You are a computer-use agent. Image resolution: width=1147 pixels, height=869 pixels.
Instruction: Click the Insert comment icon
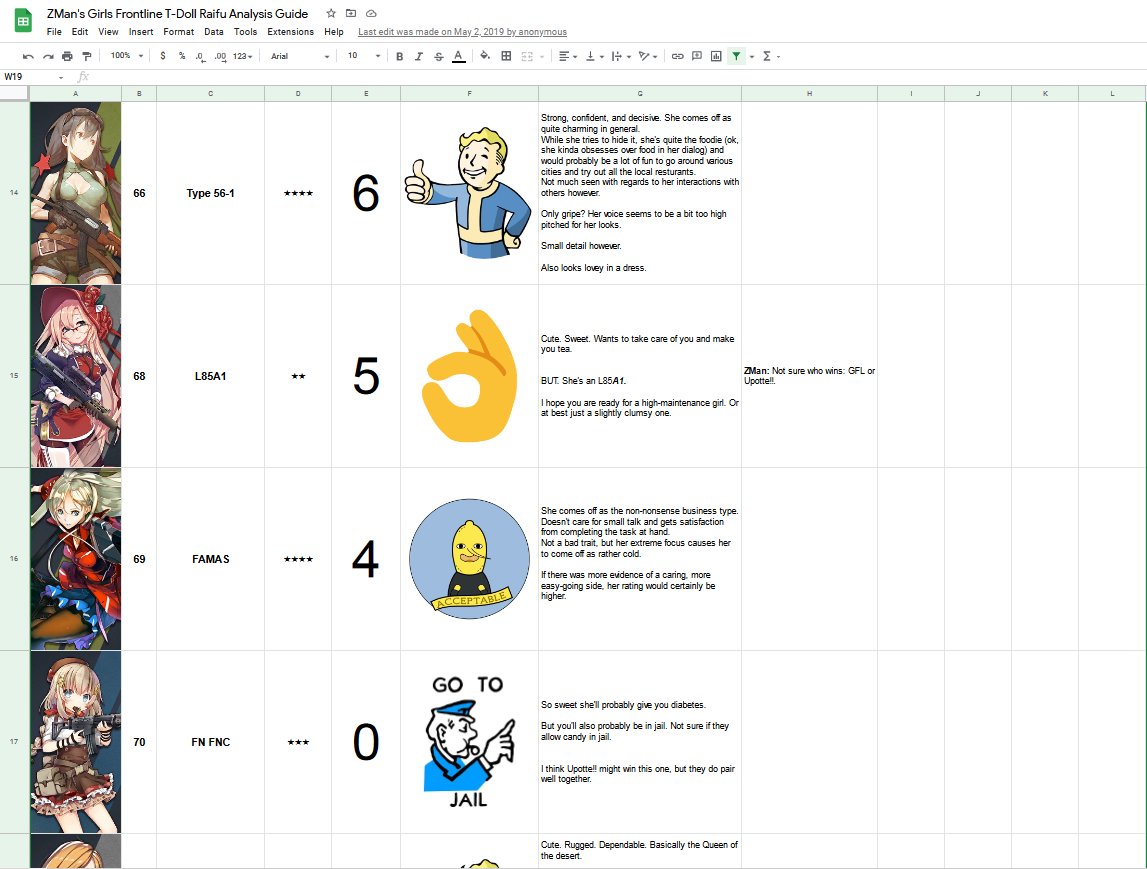coord(696,56)
